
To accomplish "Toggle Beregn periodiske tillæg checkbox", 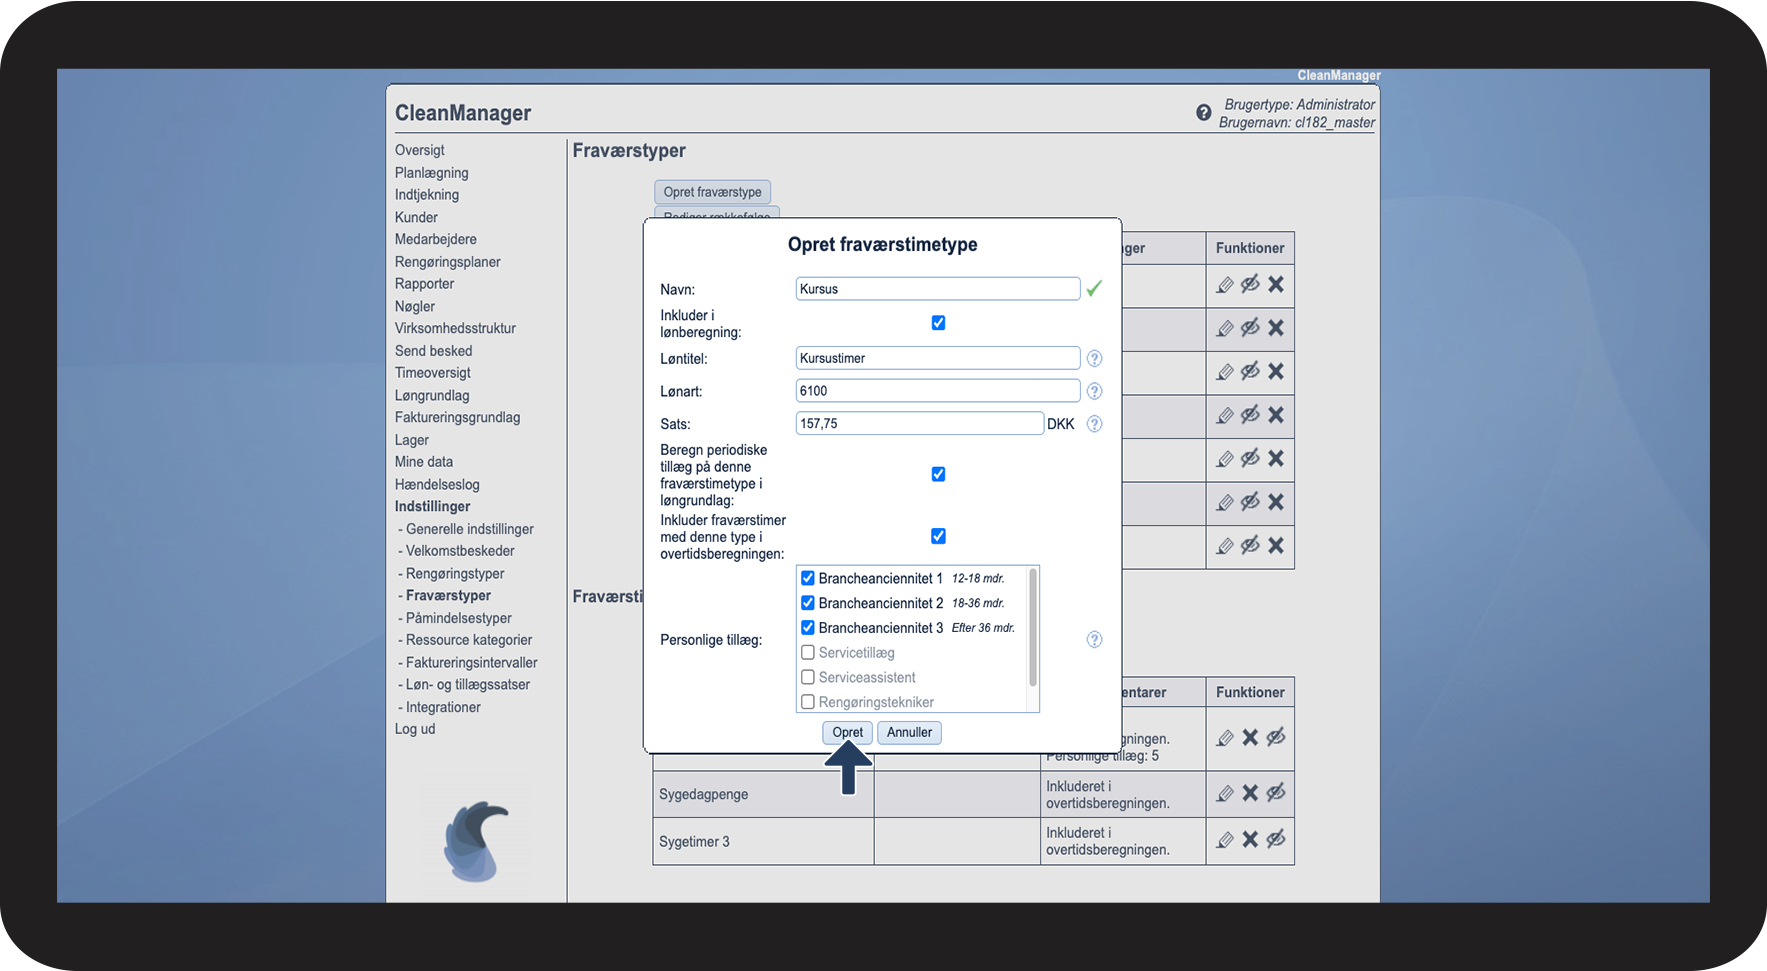I will (x=938, y=474).
